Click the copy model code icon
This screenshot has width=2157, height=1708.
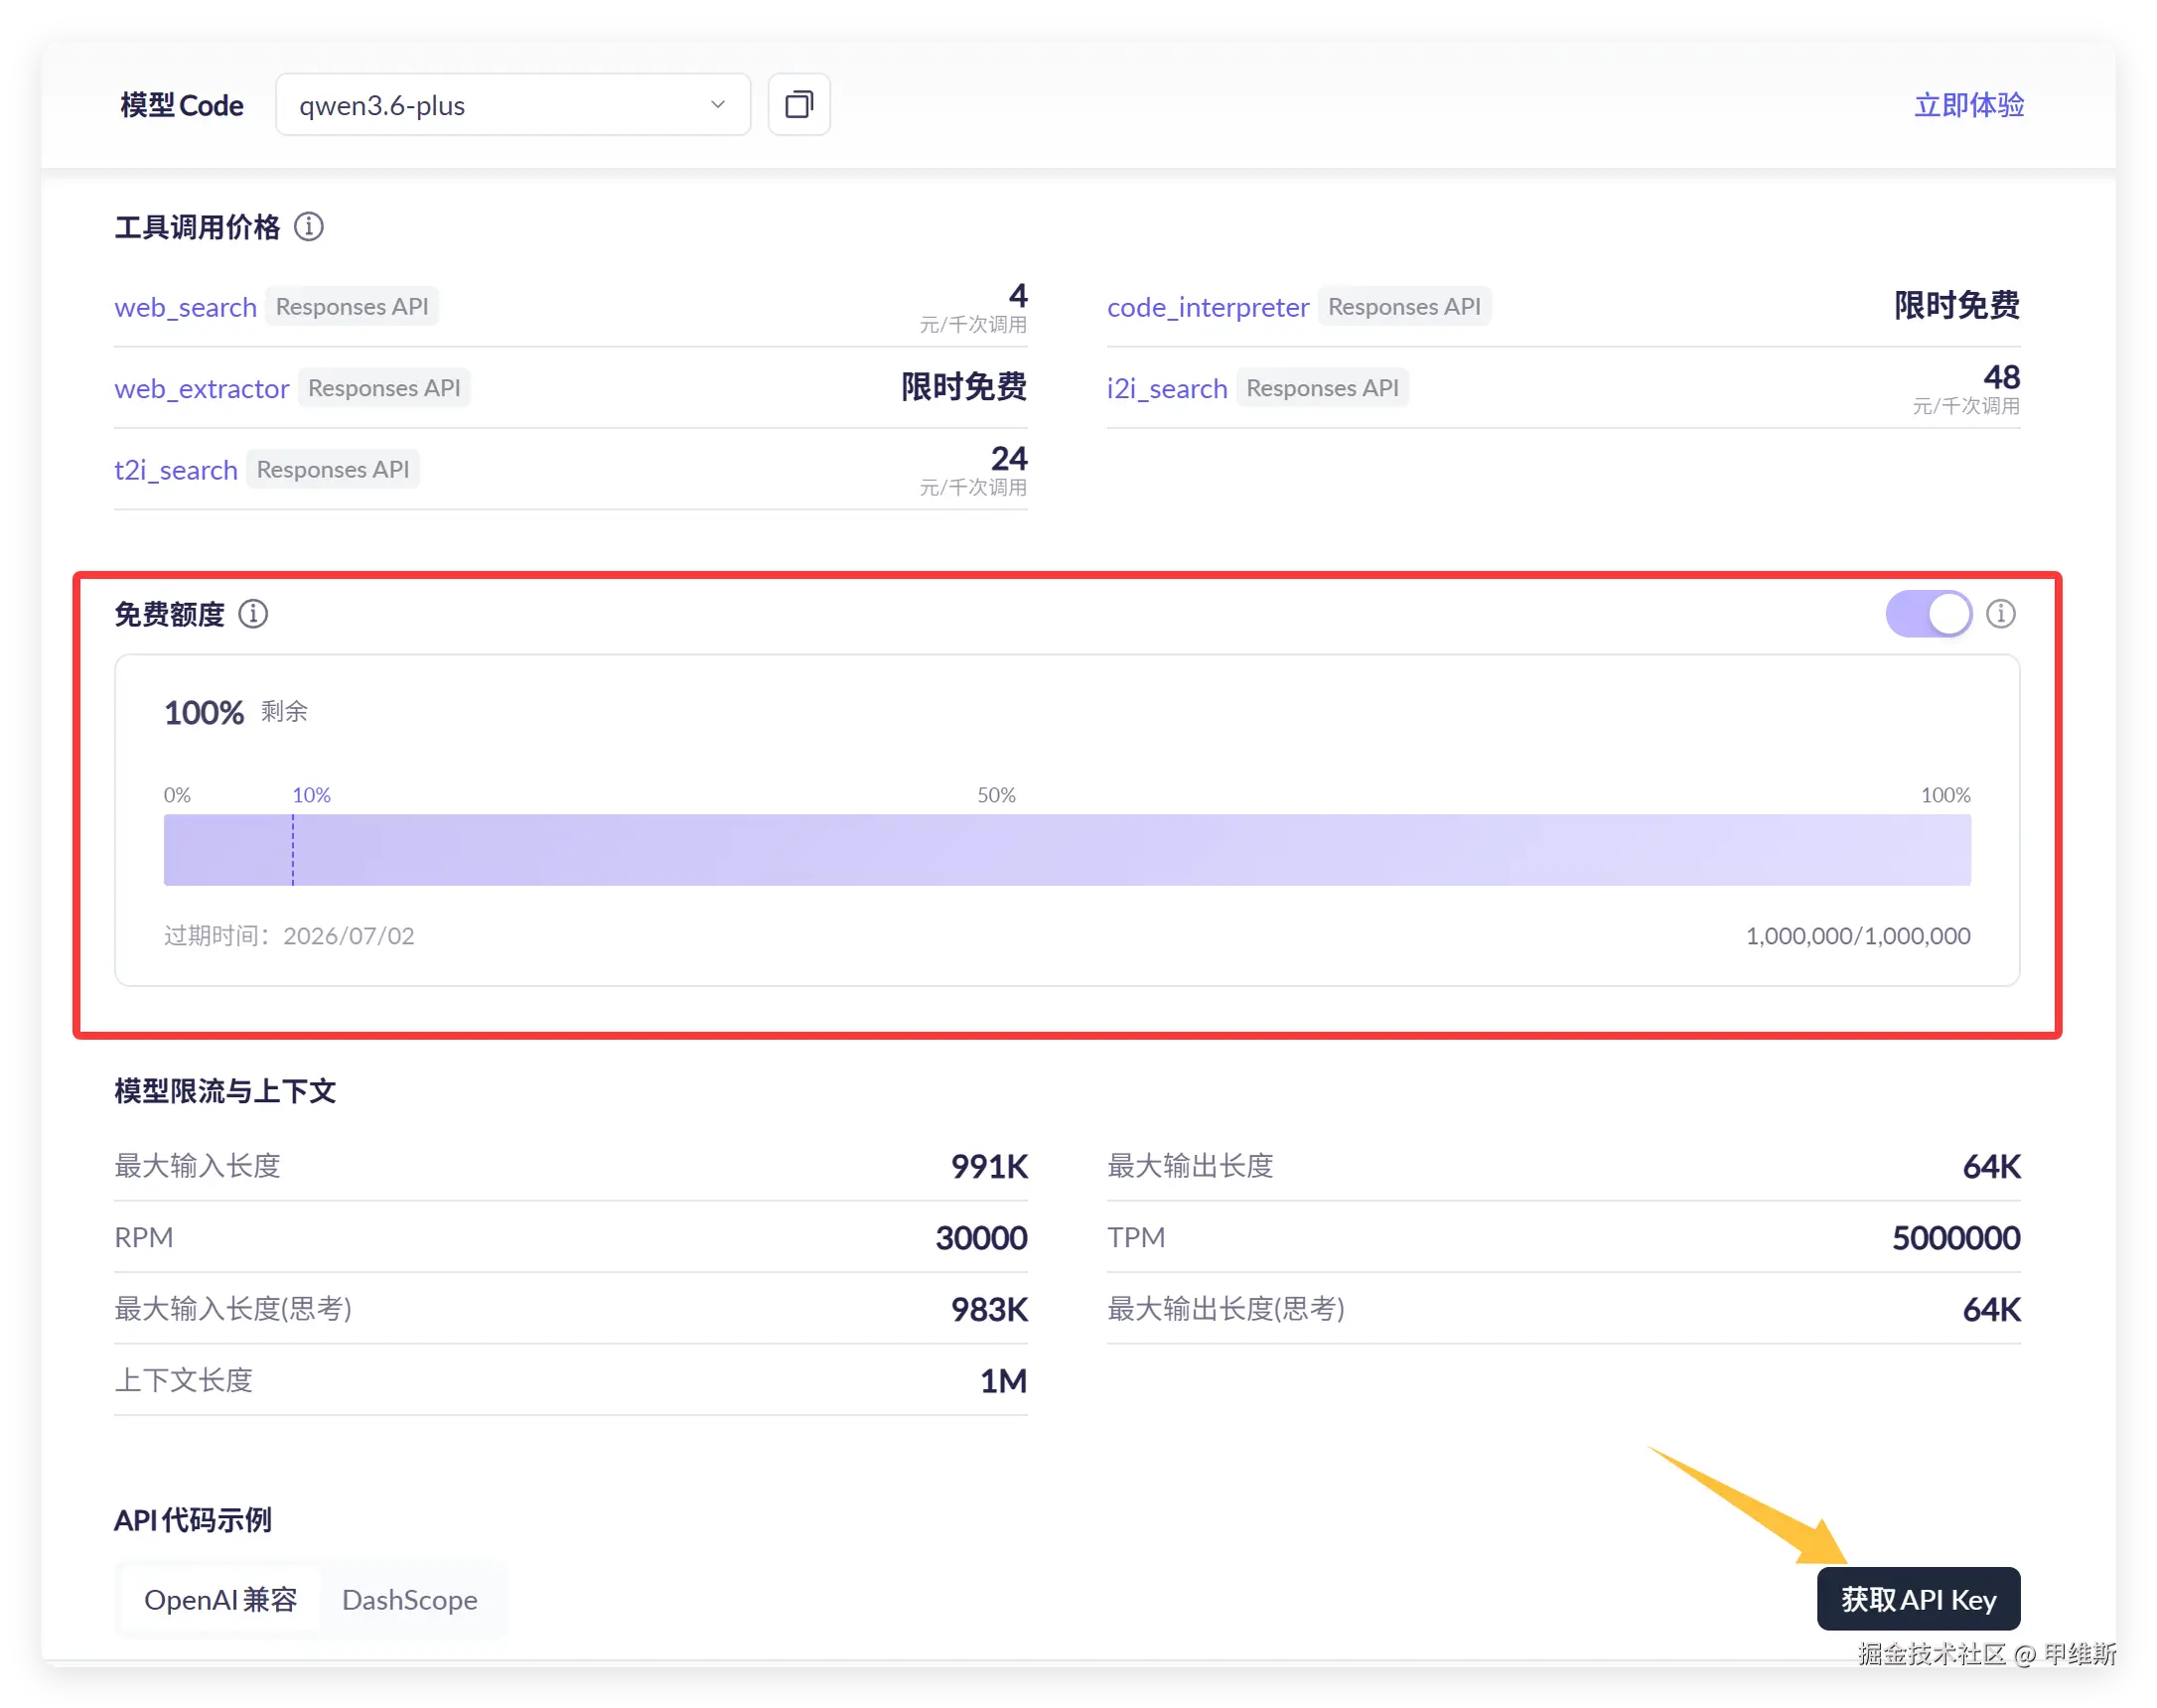(x=798, y=104)
